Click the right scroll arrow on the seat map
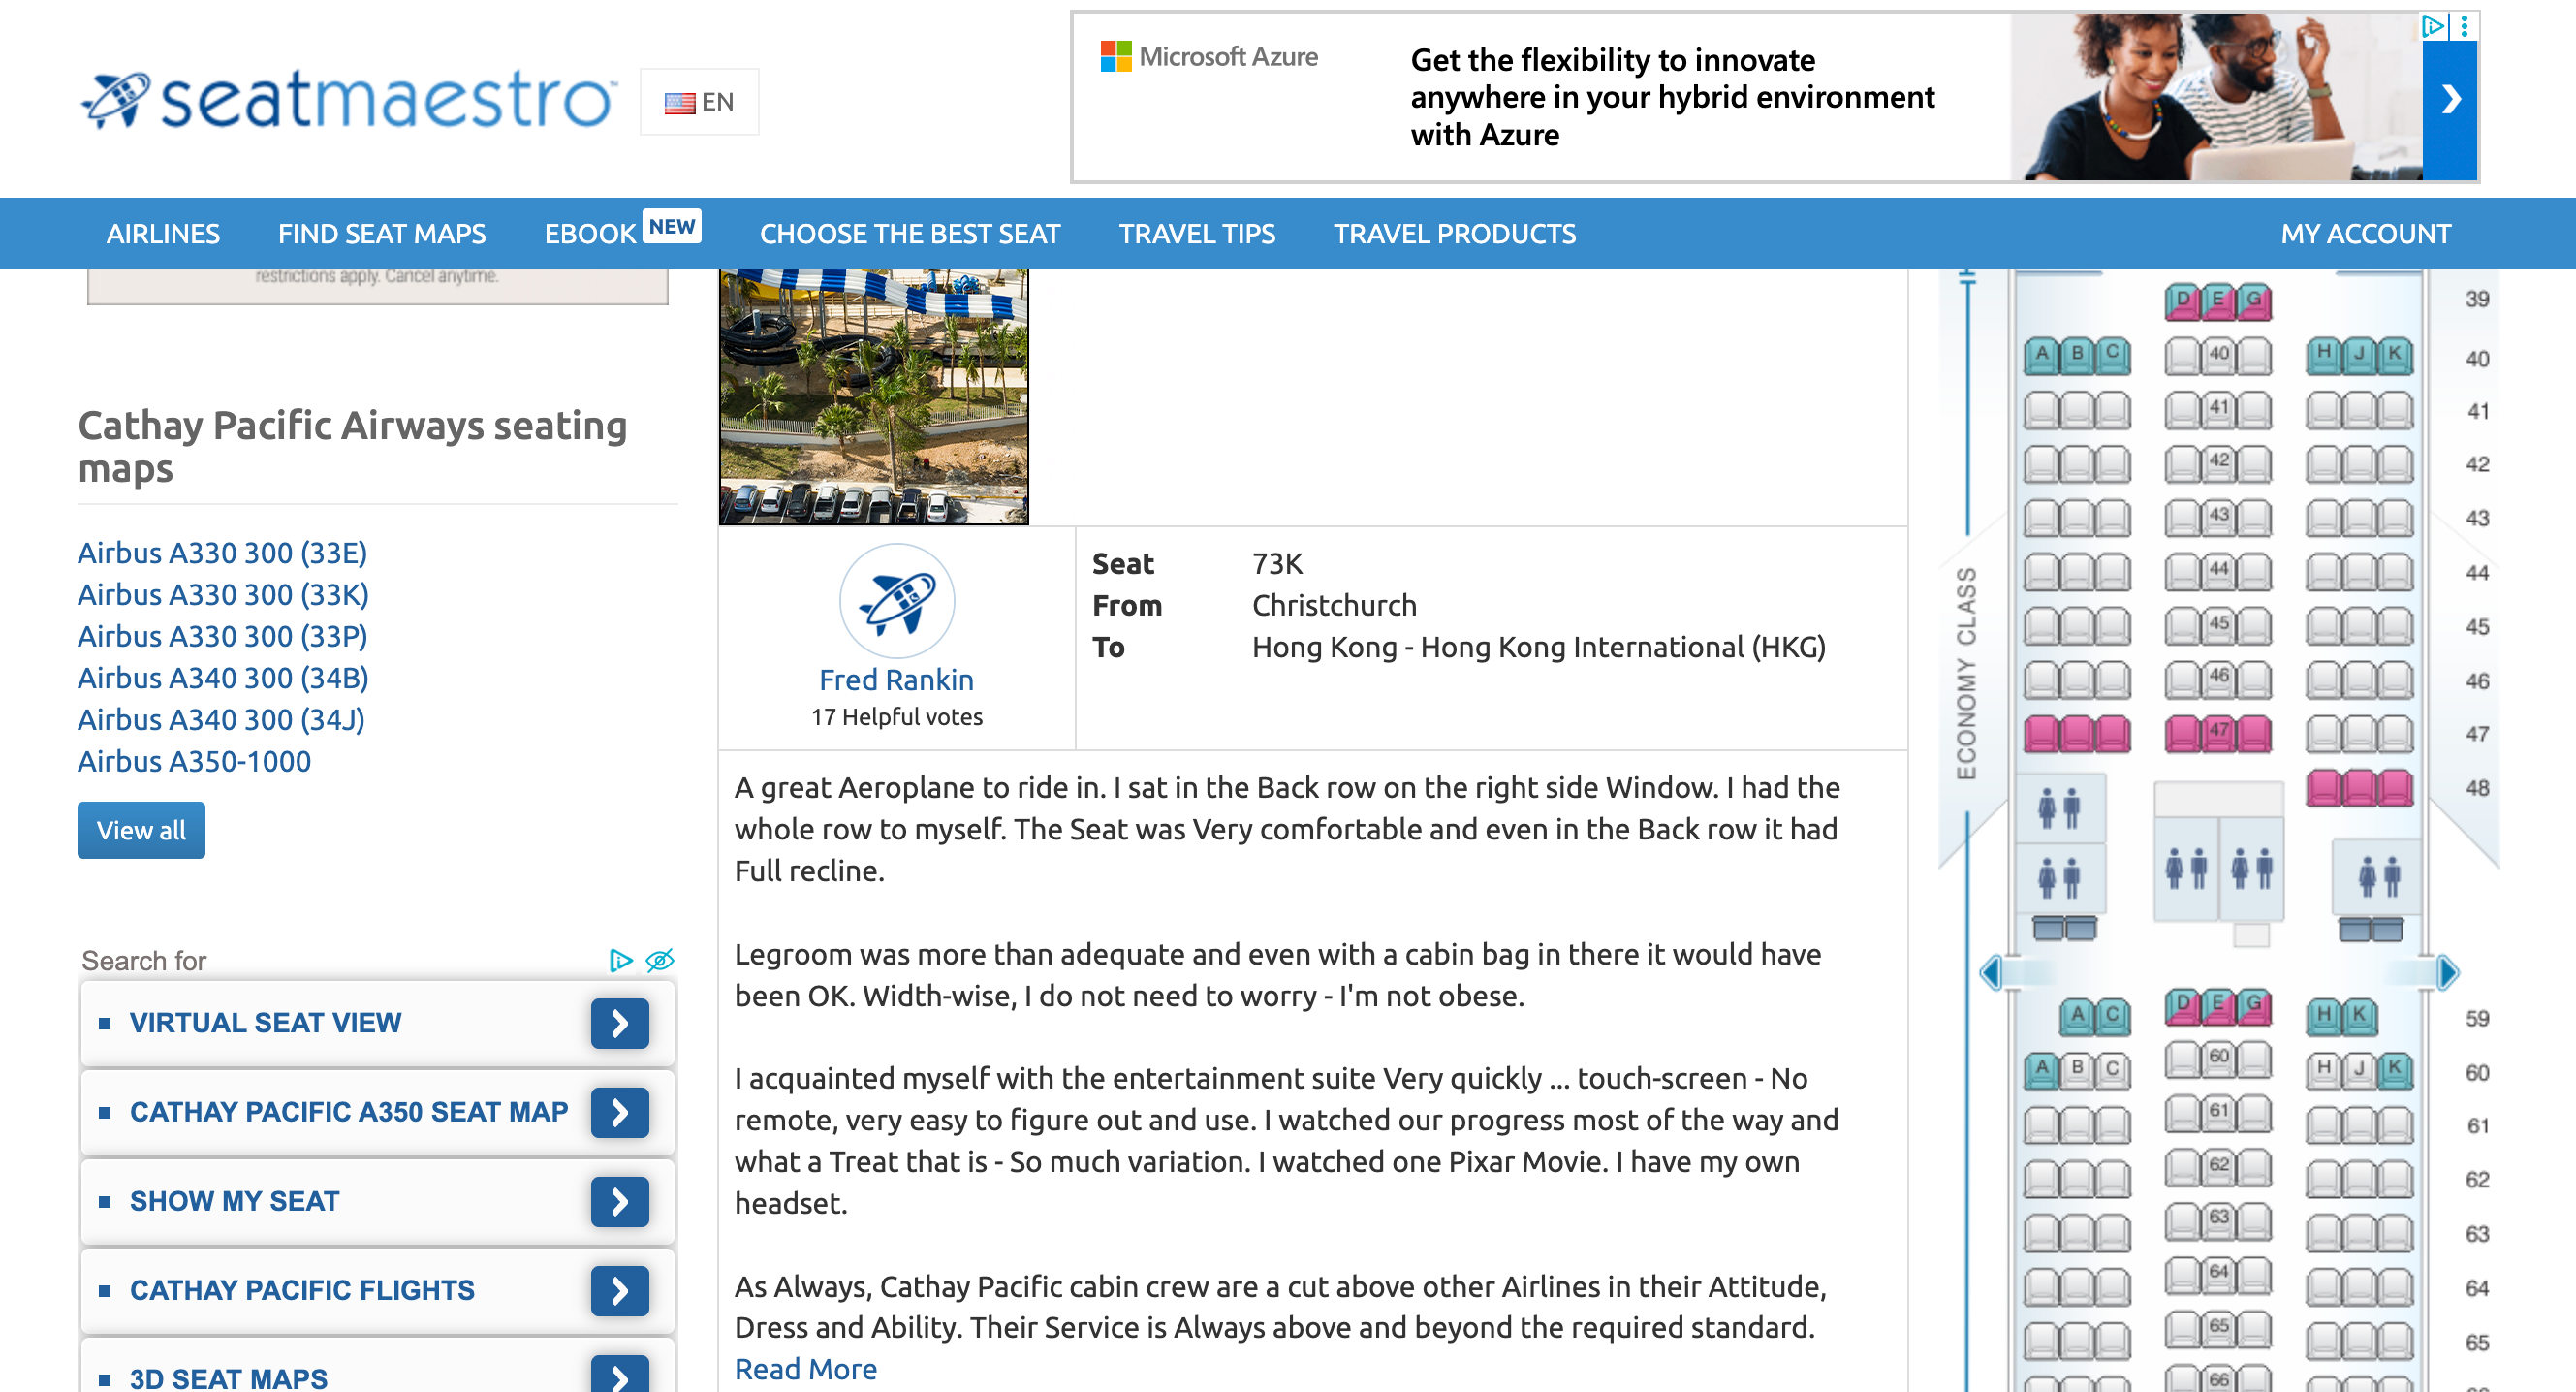The width and height of the screenshot is (2576, 1392). (x=2448, y=970)
